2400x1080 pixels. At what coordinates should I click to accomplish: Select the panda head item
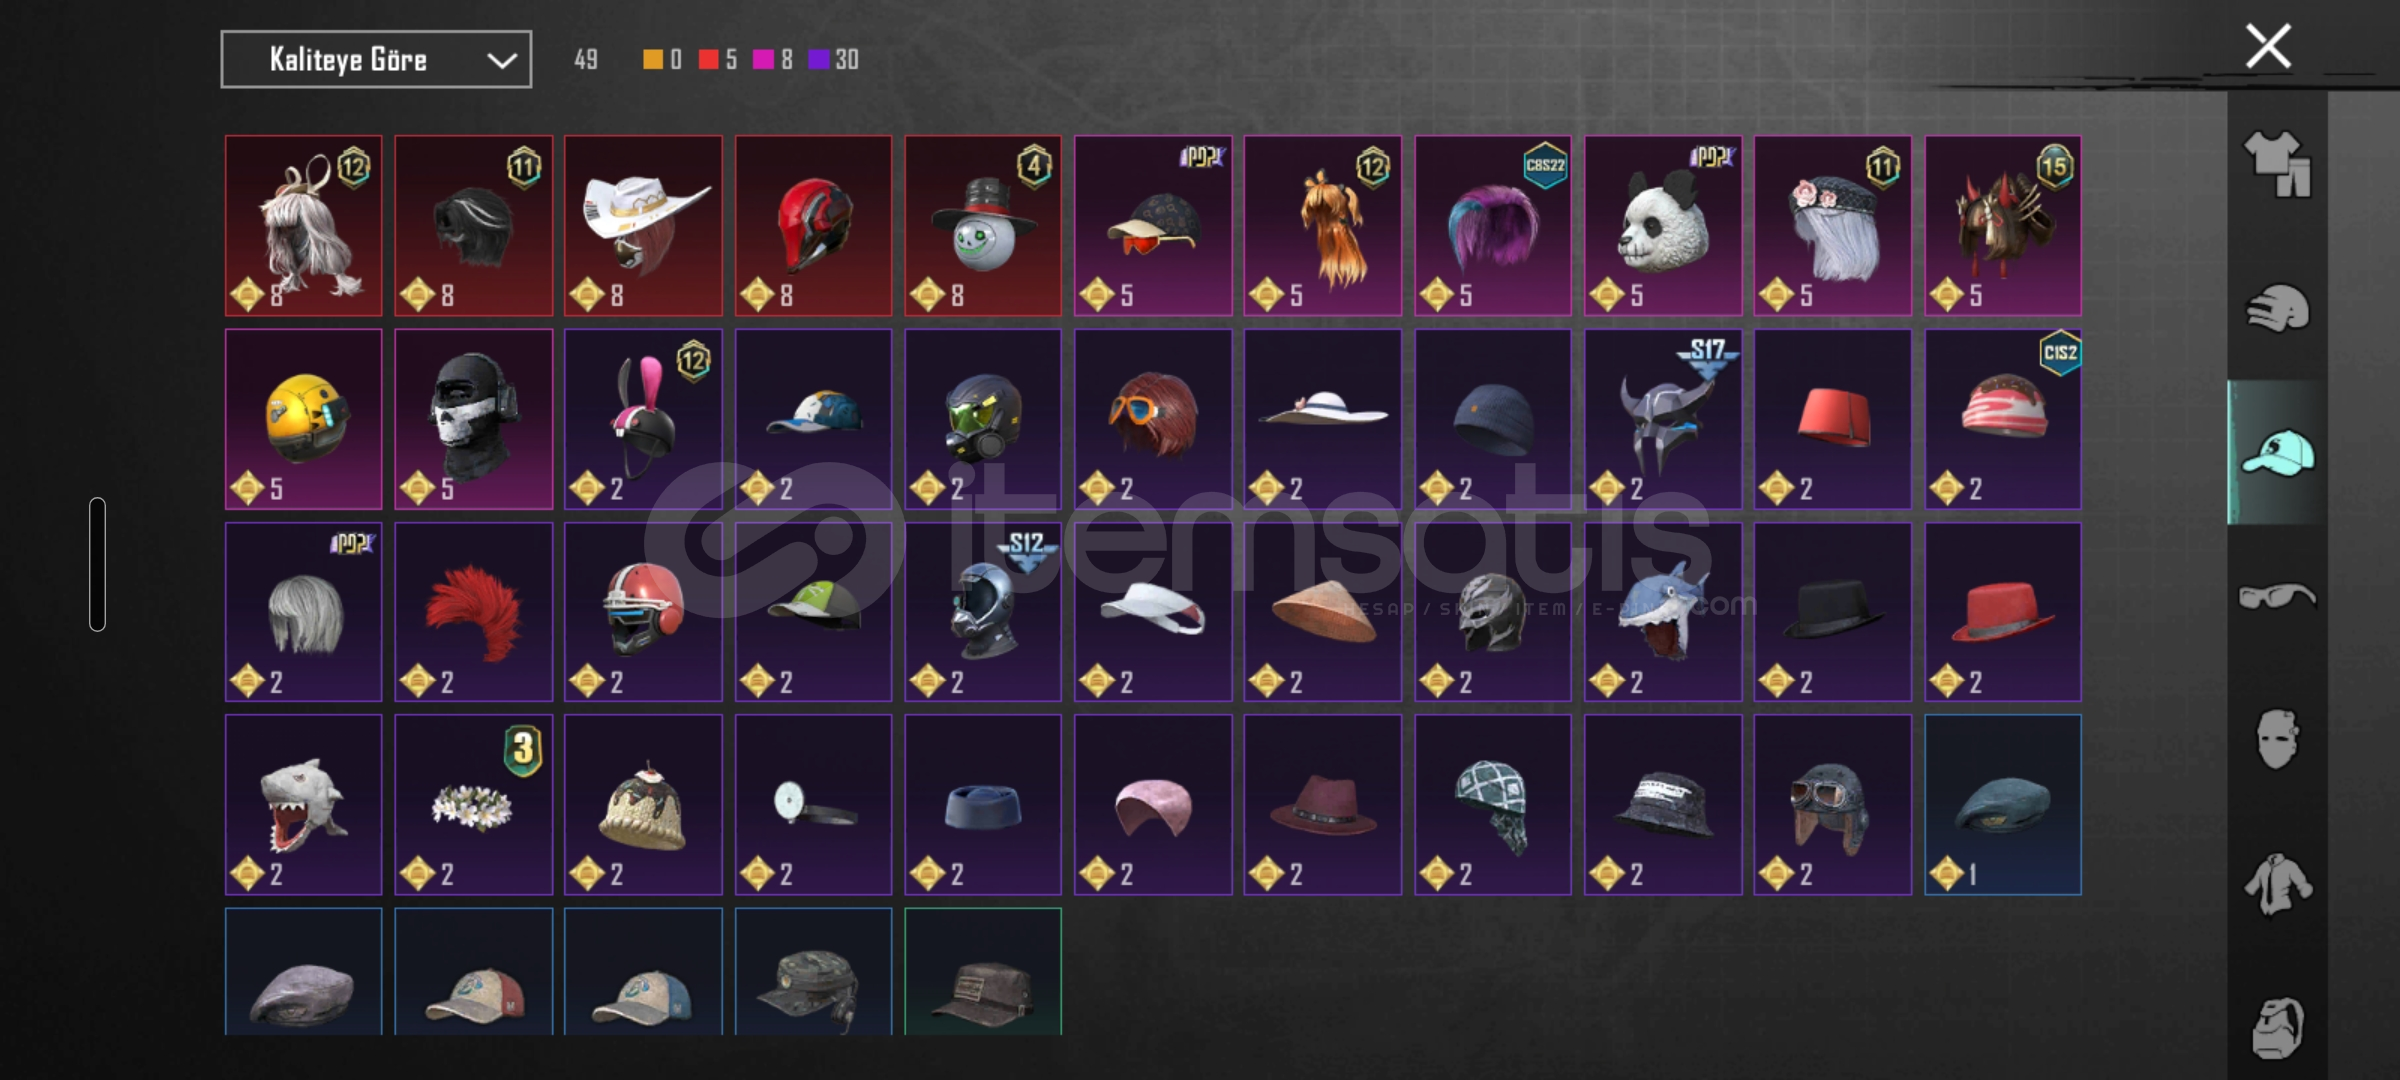[x=1663, y=226]
